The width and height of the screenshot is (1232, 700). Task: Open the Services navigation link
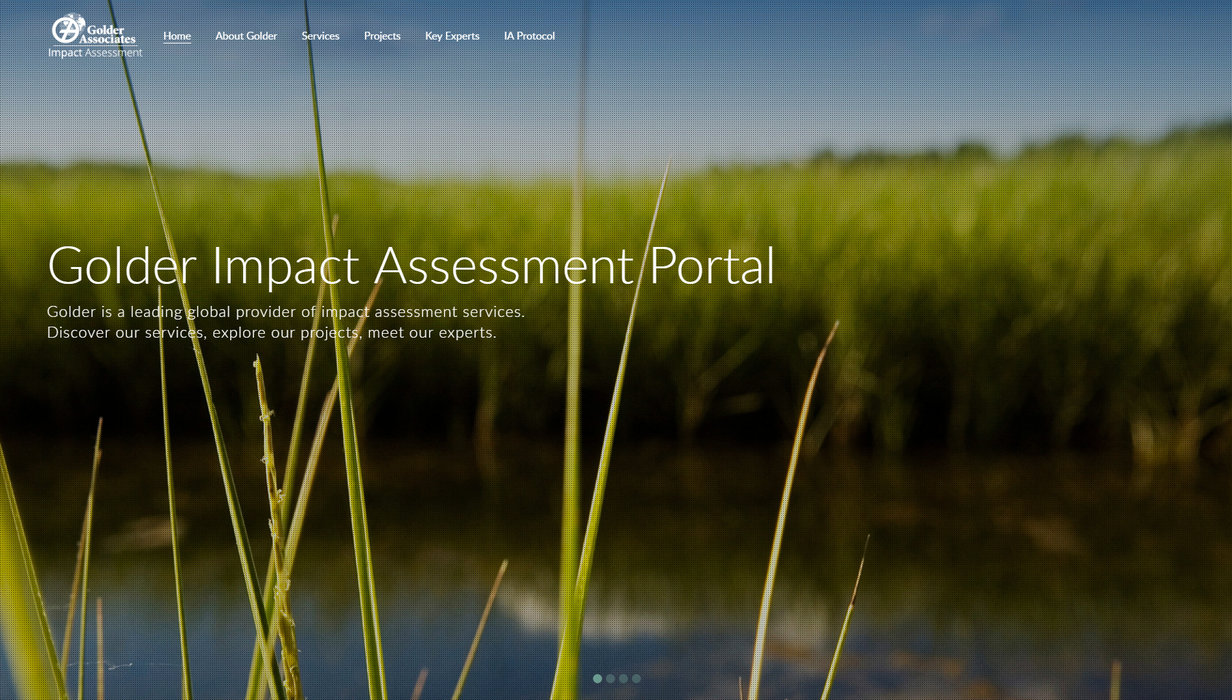[x=320, y=36]
